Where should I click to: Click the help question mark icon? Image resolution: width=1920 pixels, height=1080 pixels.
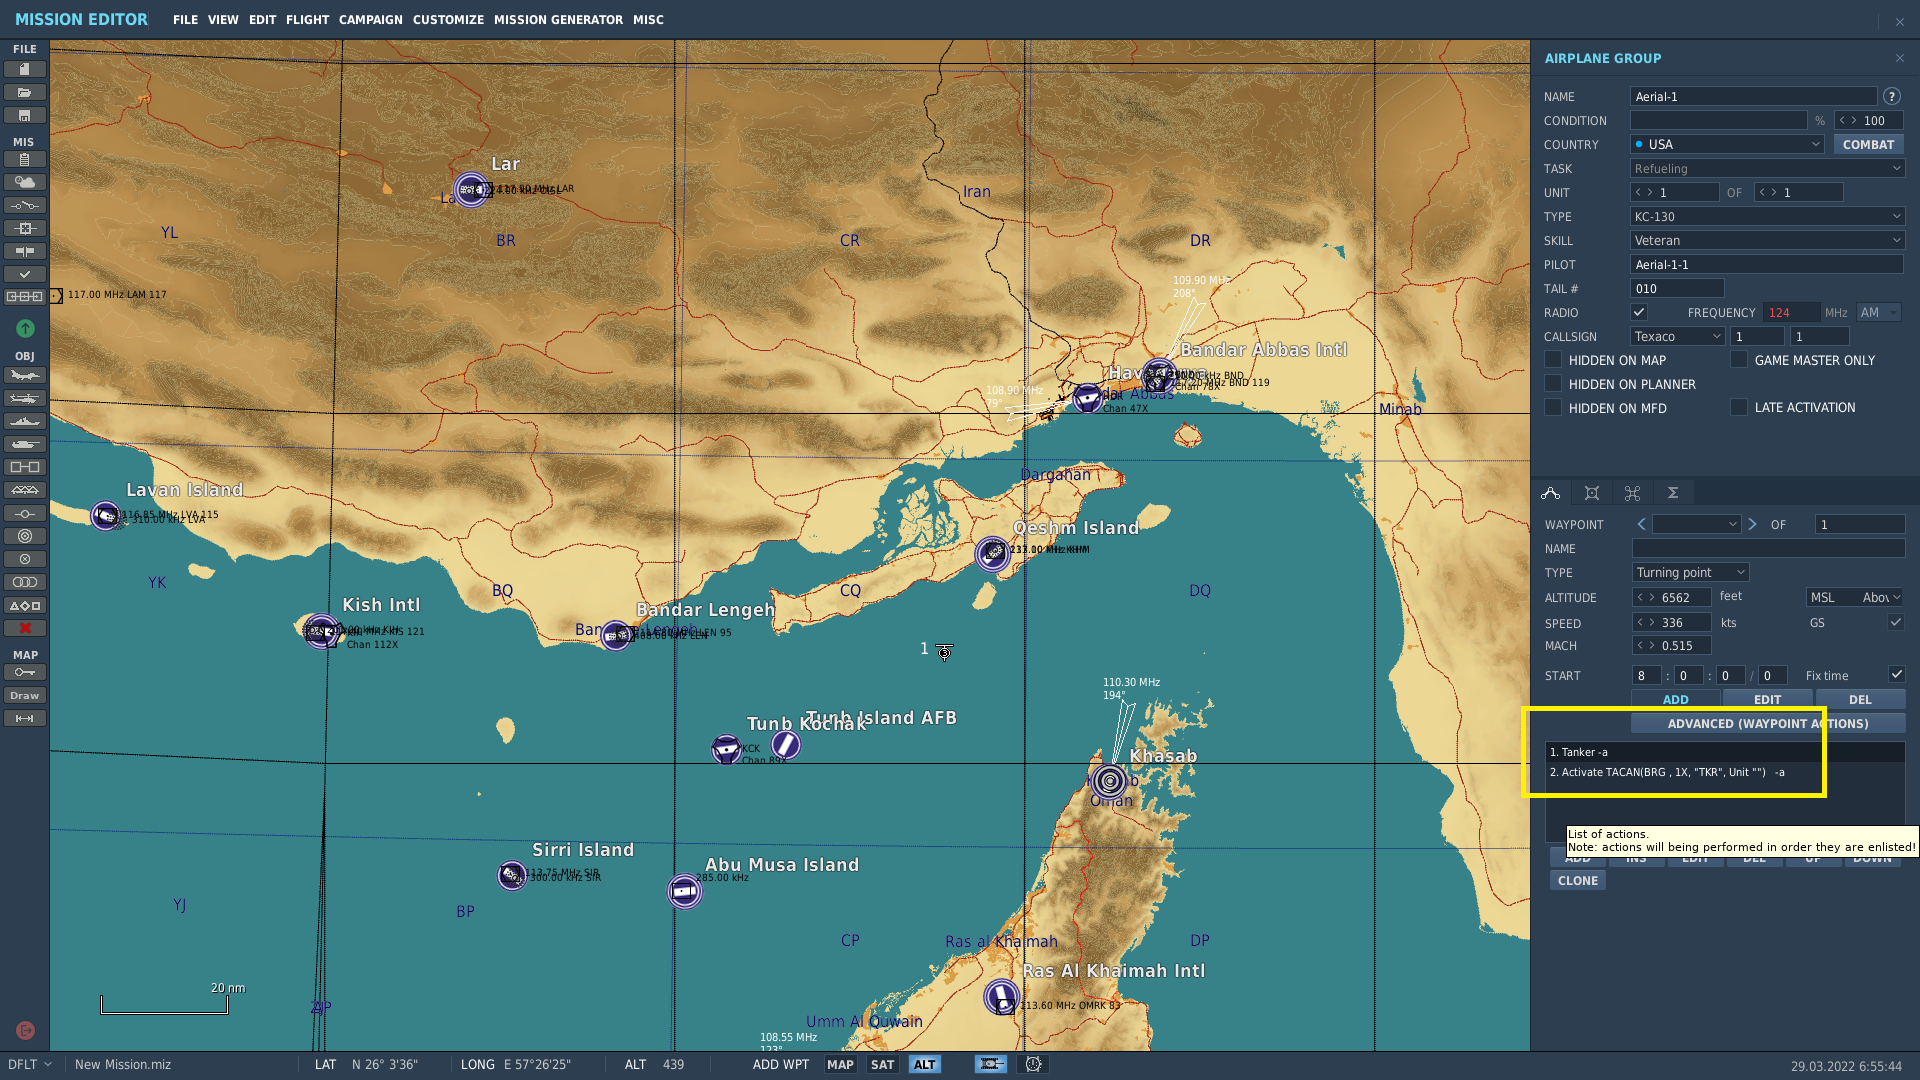pos(1891,96)
